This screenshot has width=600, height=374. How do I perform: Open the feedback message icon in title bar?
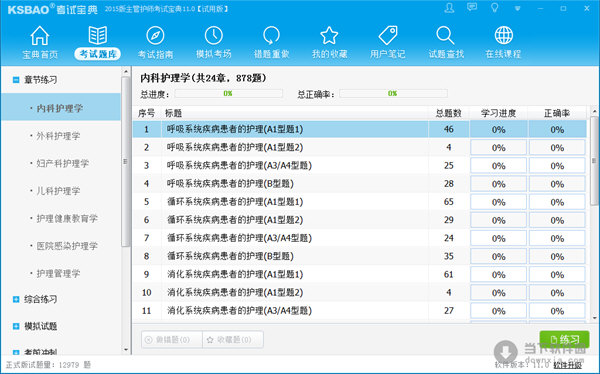pyautogui.click(x=472, y=7)
